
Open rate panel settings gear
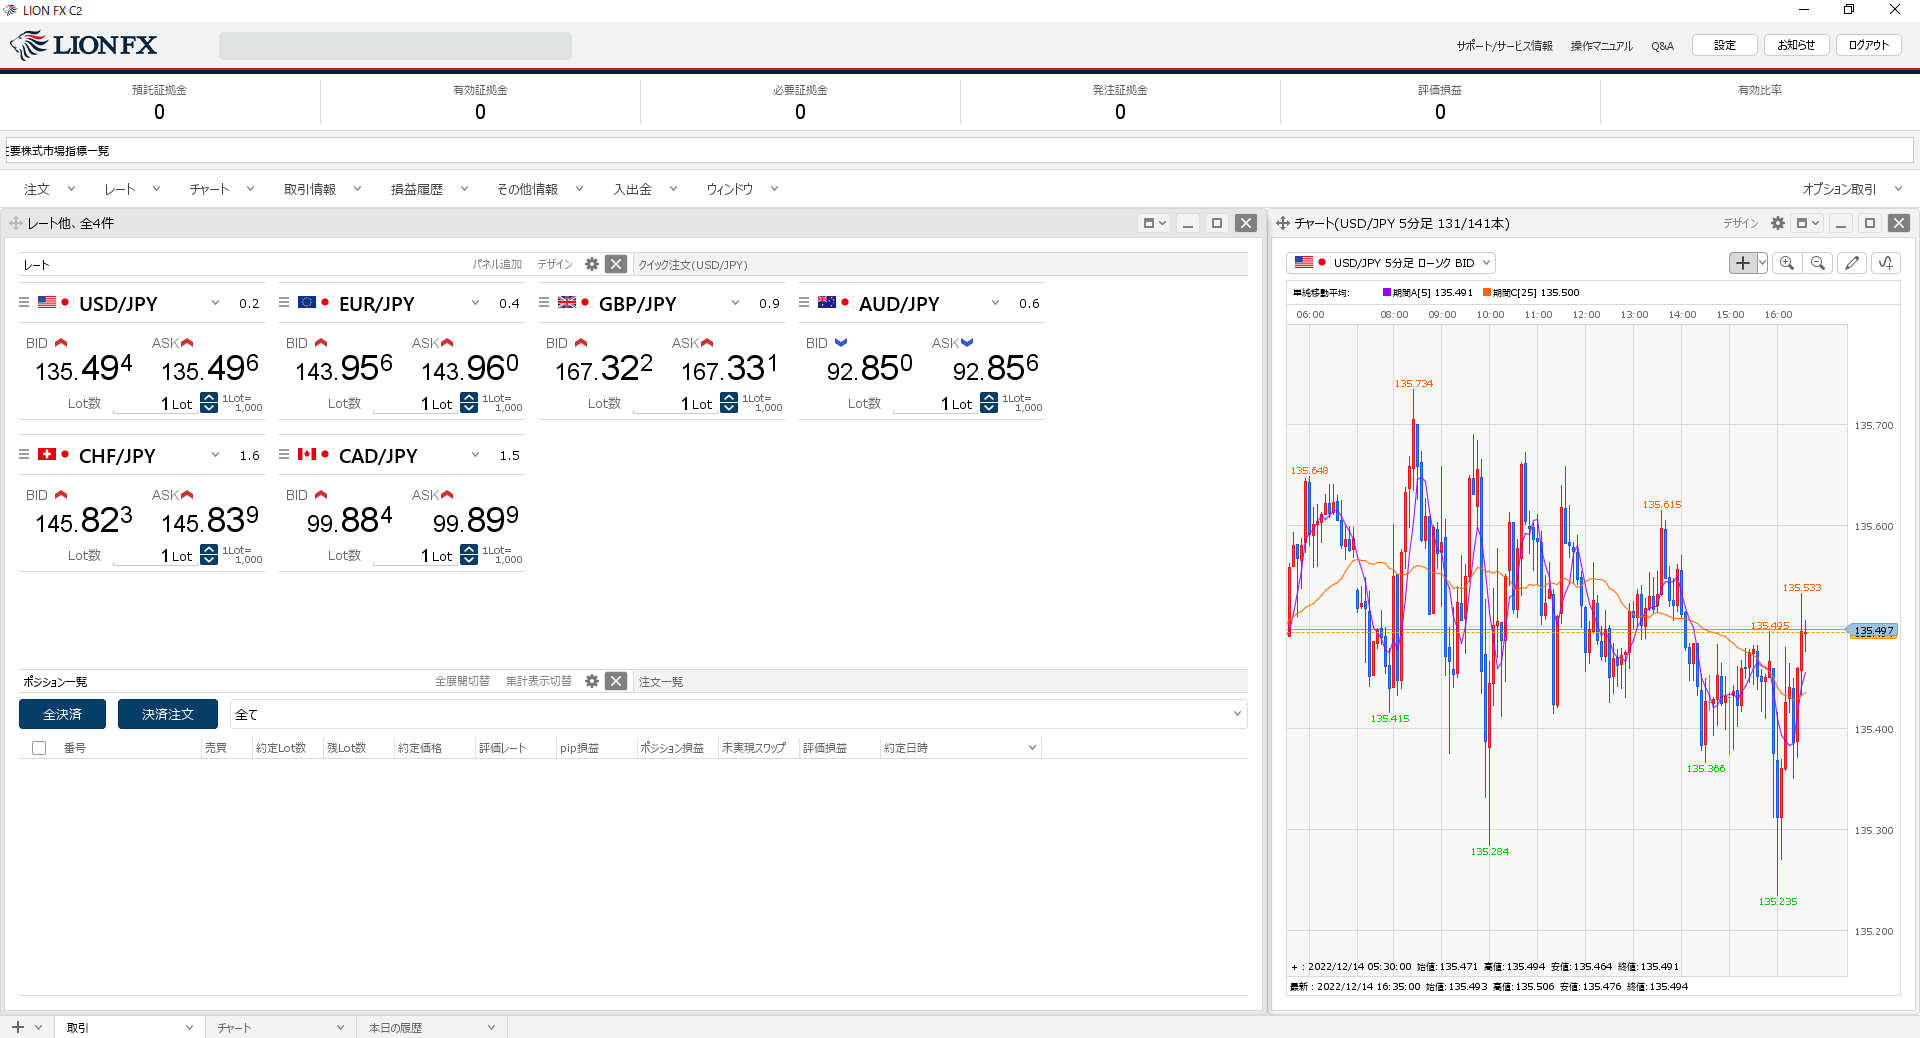tap(592, 264)
